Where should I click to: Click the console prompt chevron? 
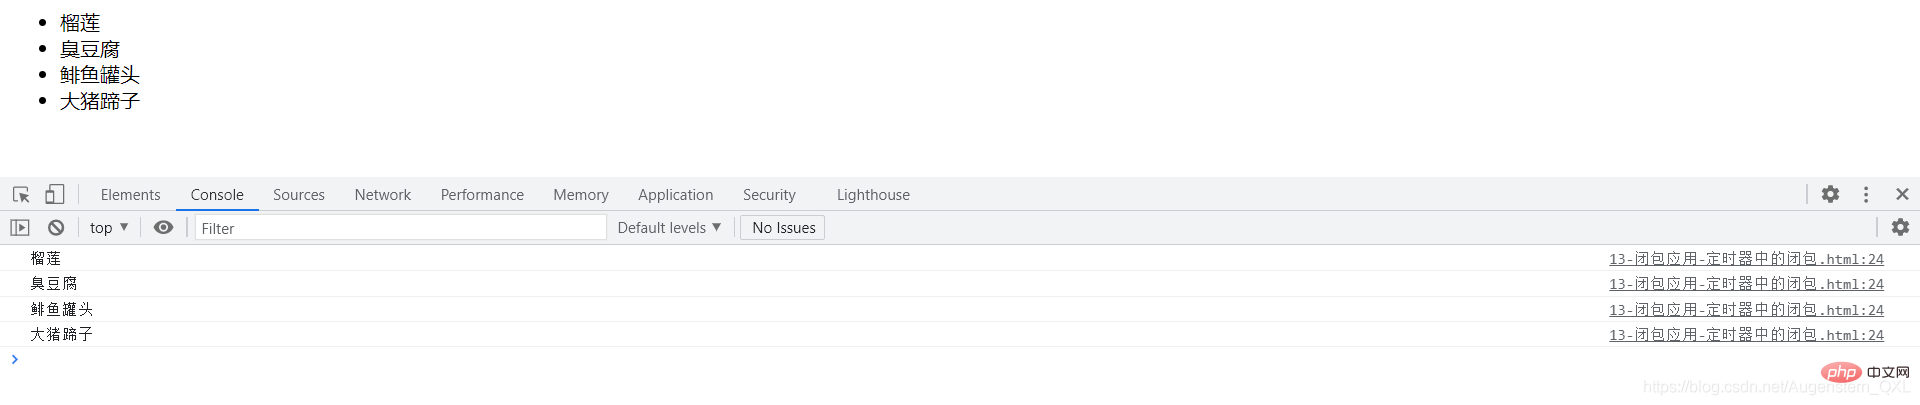pos(14,359)
